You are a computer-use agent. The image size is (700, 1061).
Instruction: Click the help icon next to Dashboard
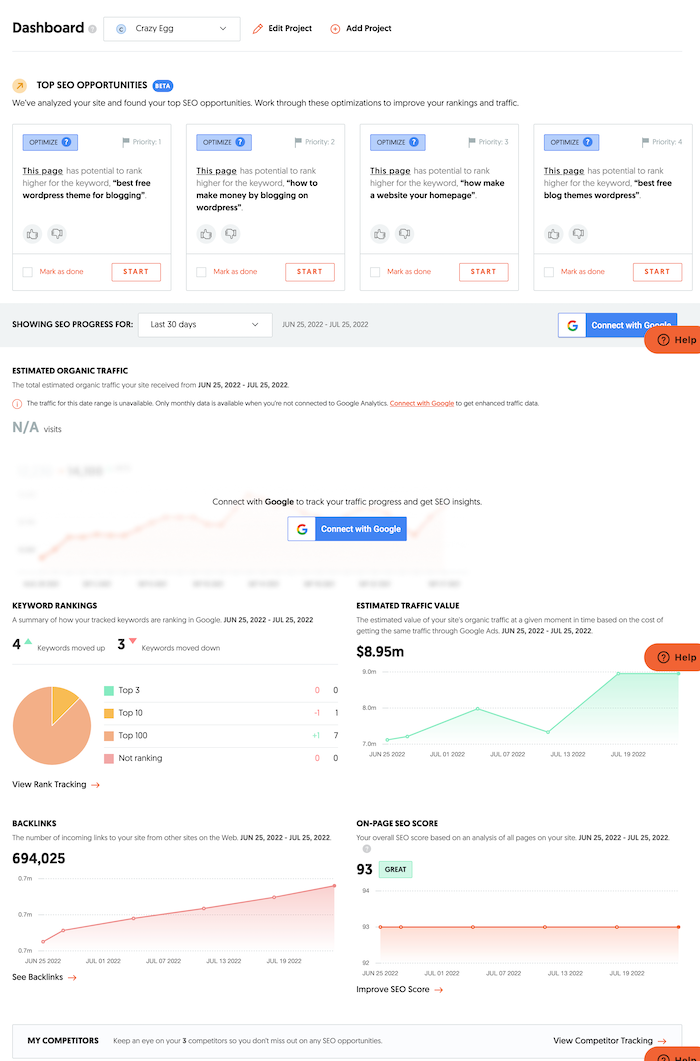click(93, 29)
